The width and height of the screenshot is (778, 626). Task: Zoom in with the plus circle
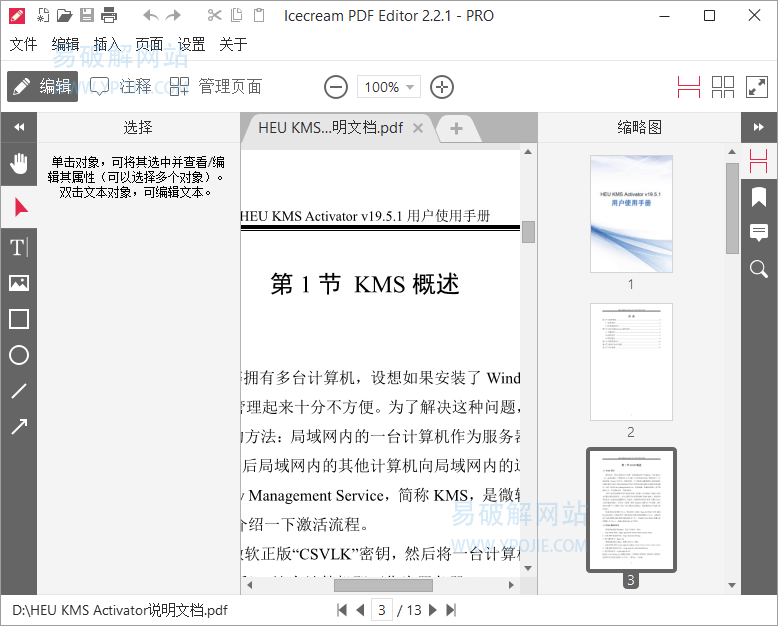click(442, 87)
